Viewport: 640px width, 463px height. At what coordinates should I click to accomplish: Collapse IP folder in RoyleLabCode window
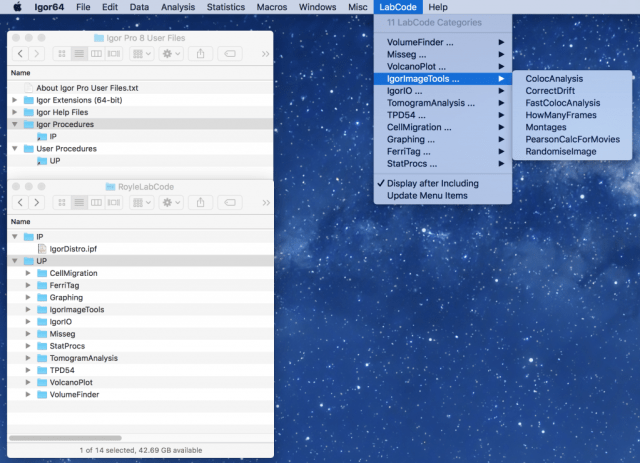15,236
